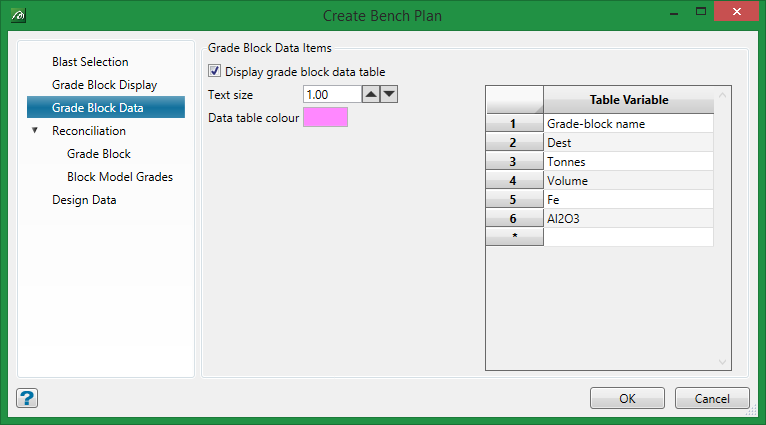766x425 pixels.
Task: Decrease text size with down arrow
Action: click(x=389, y=94)
